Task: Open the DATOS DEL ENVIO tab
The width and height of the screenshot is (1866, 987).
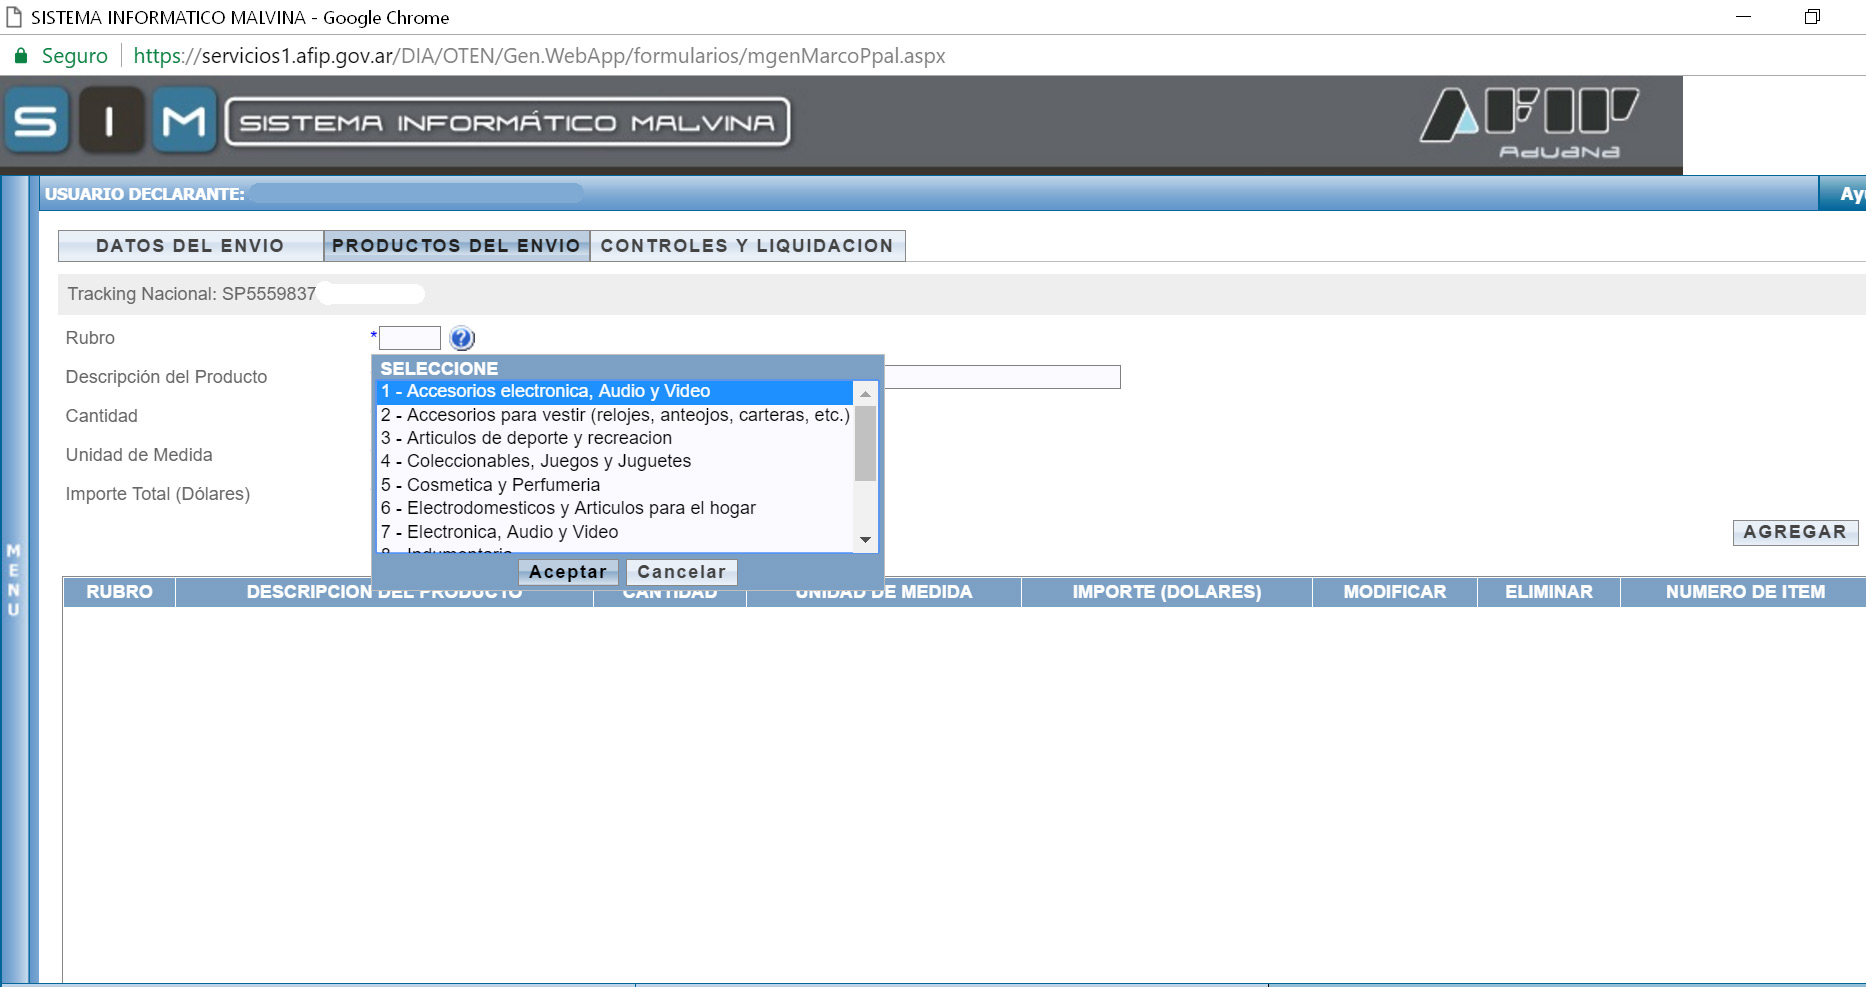Action: [x=190, y=246]
